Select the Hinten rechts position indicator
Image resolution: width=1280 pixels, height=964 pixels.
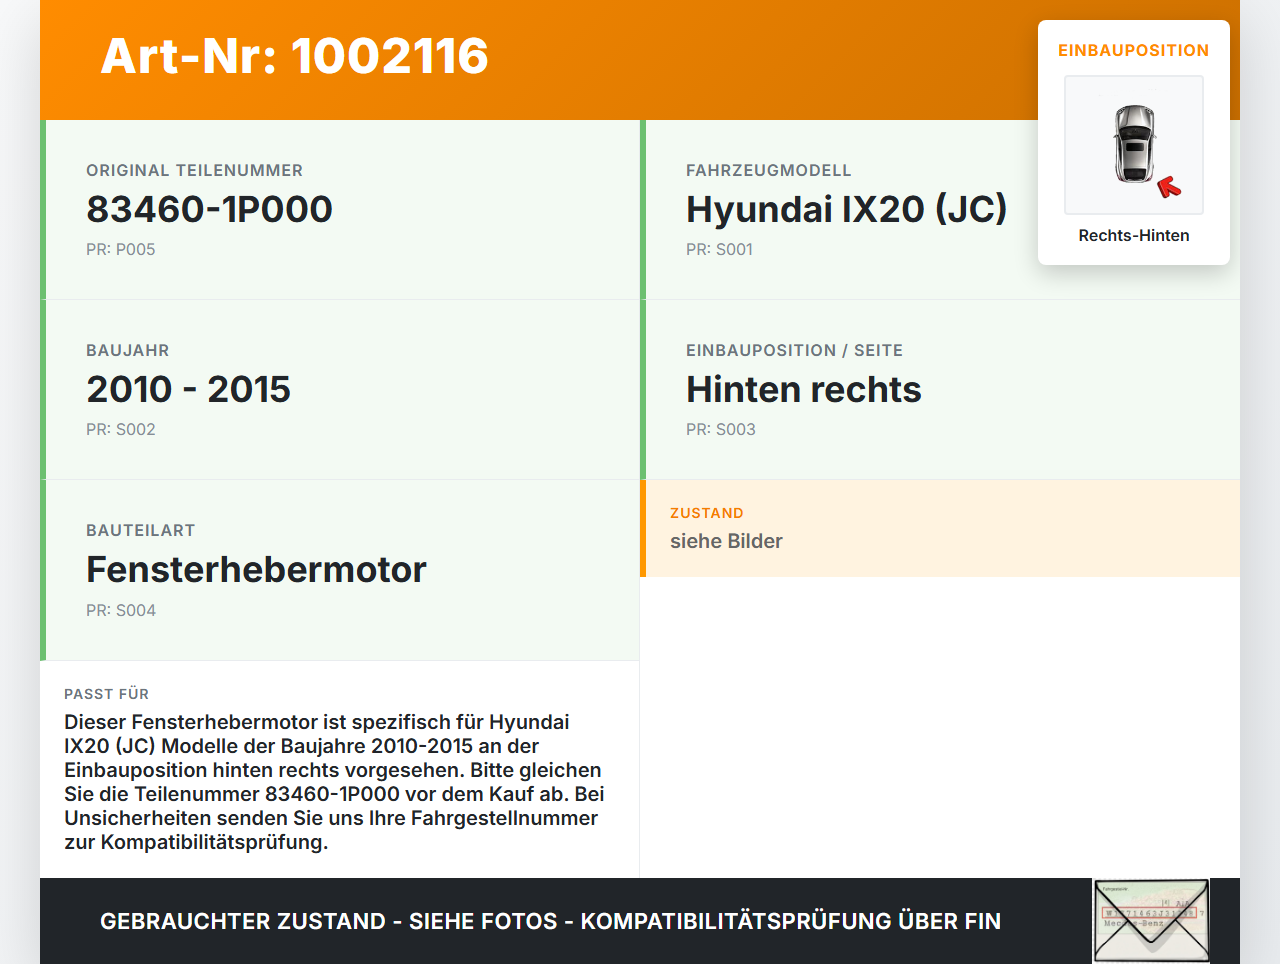[803, 389]
